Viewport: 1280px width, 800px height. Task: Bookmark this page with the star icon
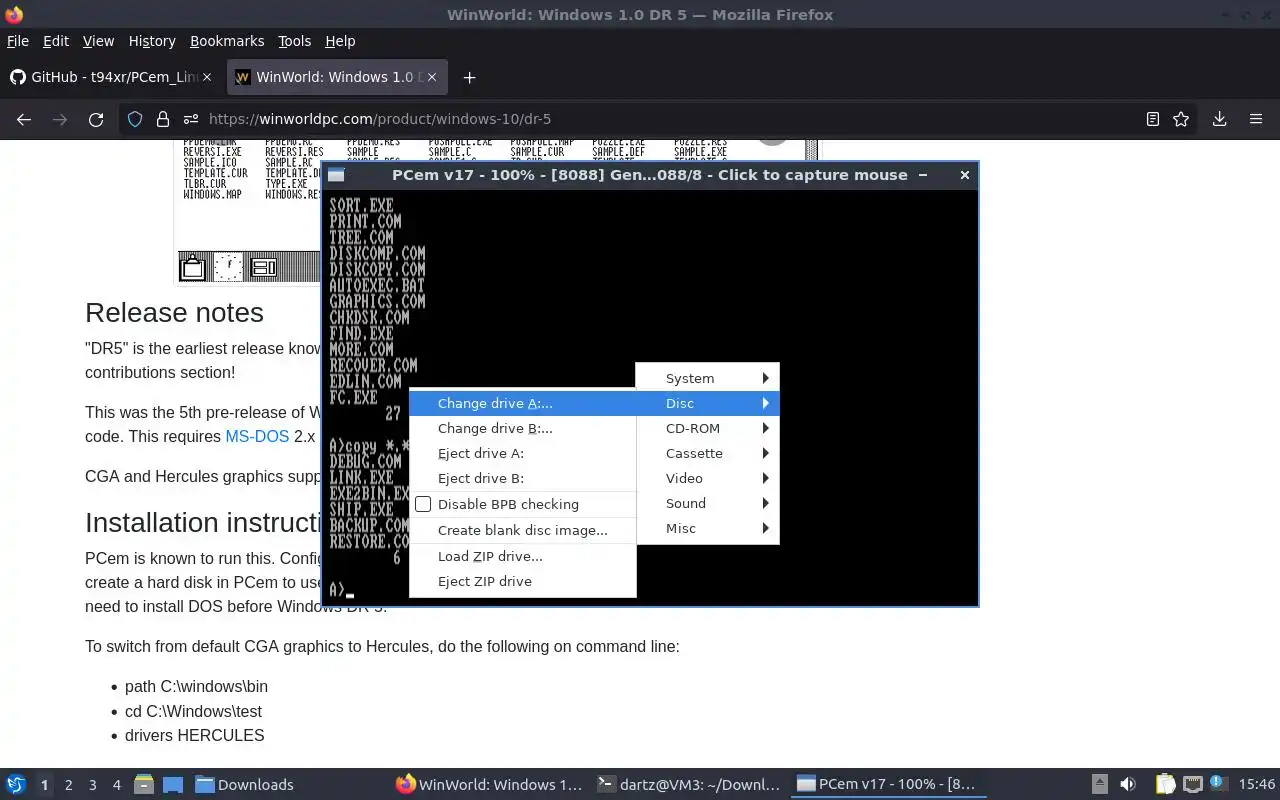[1181, 119]
